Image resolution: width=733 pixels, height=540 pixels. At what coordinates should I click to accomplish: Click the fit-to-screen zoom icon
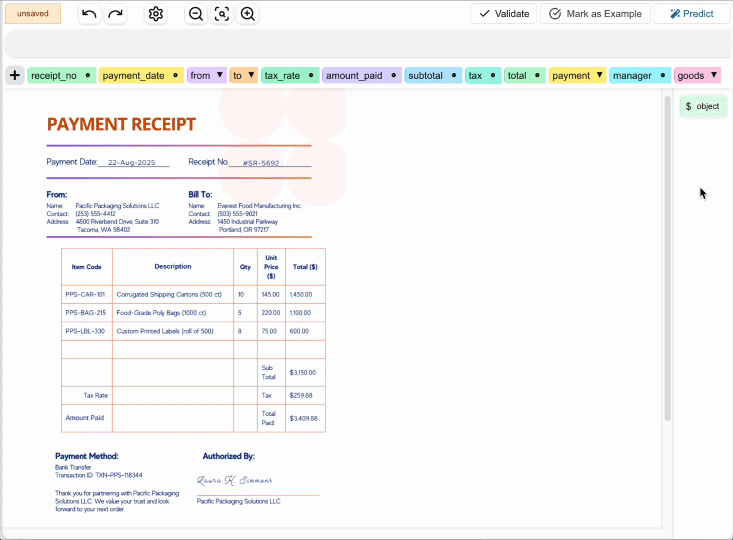pyautogui.click(x=222, y=14)
